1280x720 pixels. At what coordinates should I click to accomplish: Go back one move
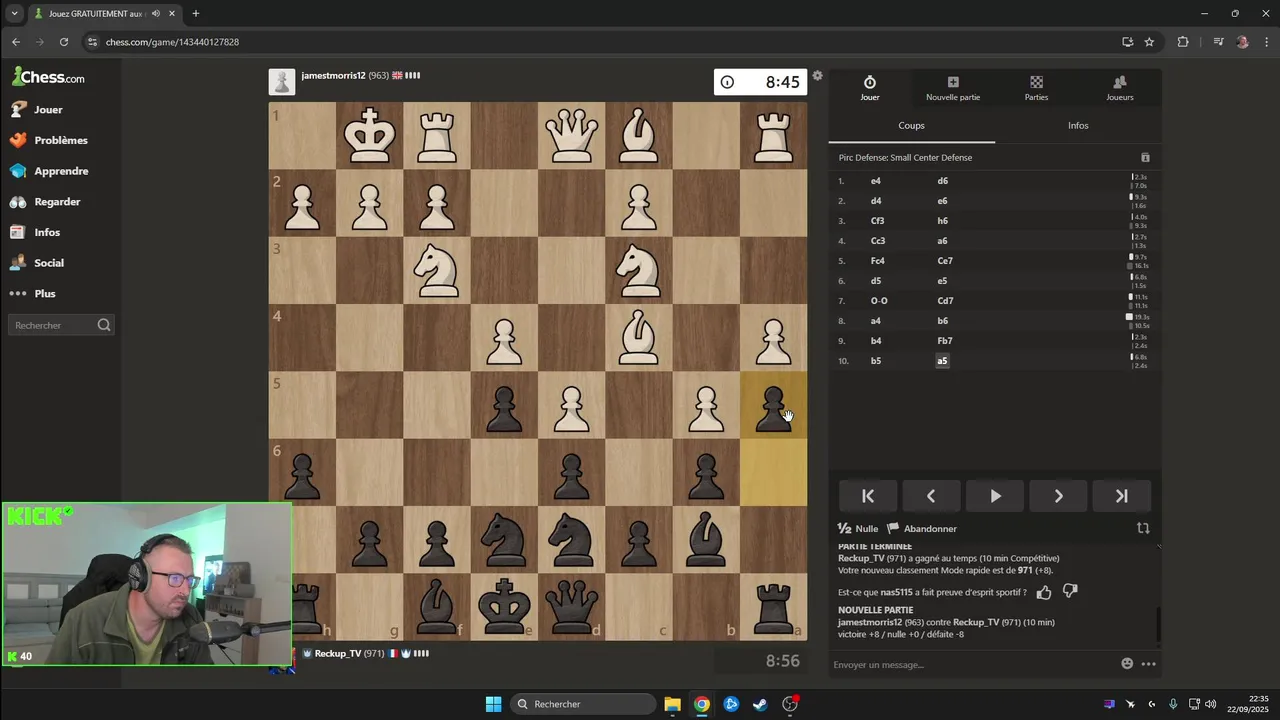(931, 496)
